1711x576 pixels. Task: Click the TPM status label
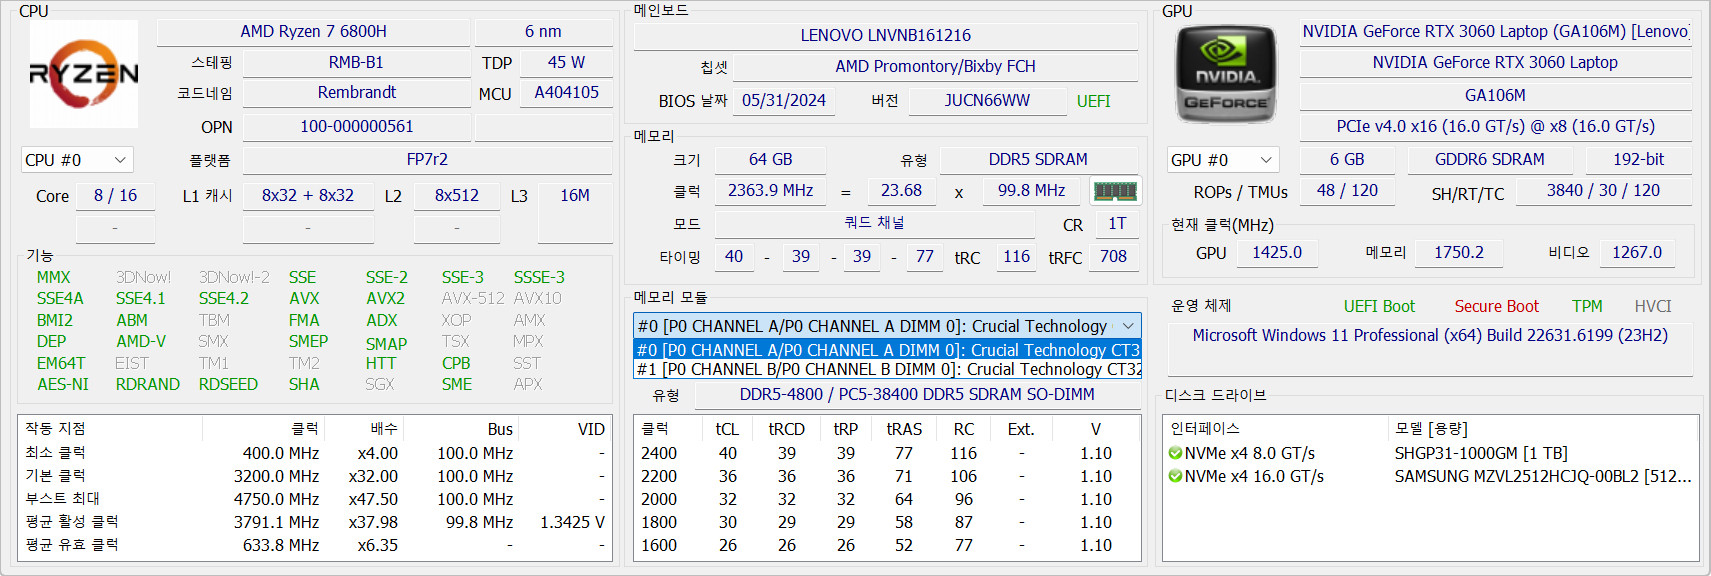pyautogui.click(x=1587, y=307)
